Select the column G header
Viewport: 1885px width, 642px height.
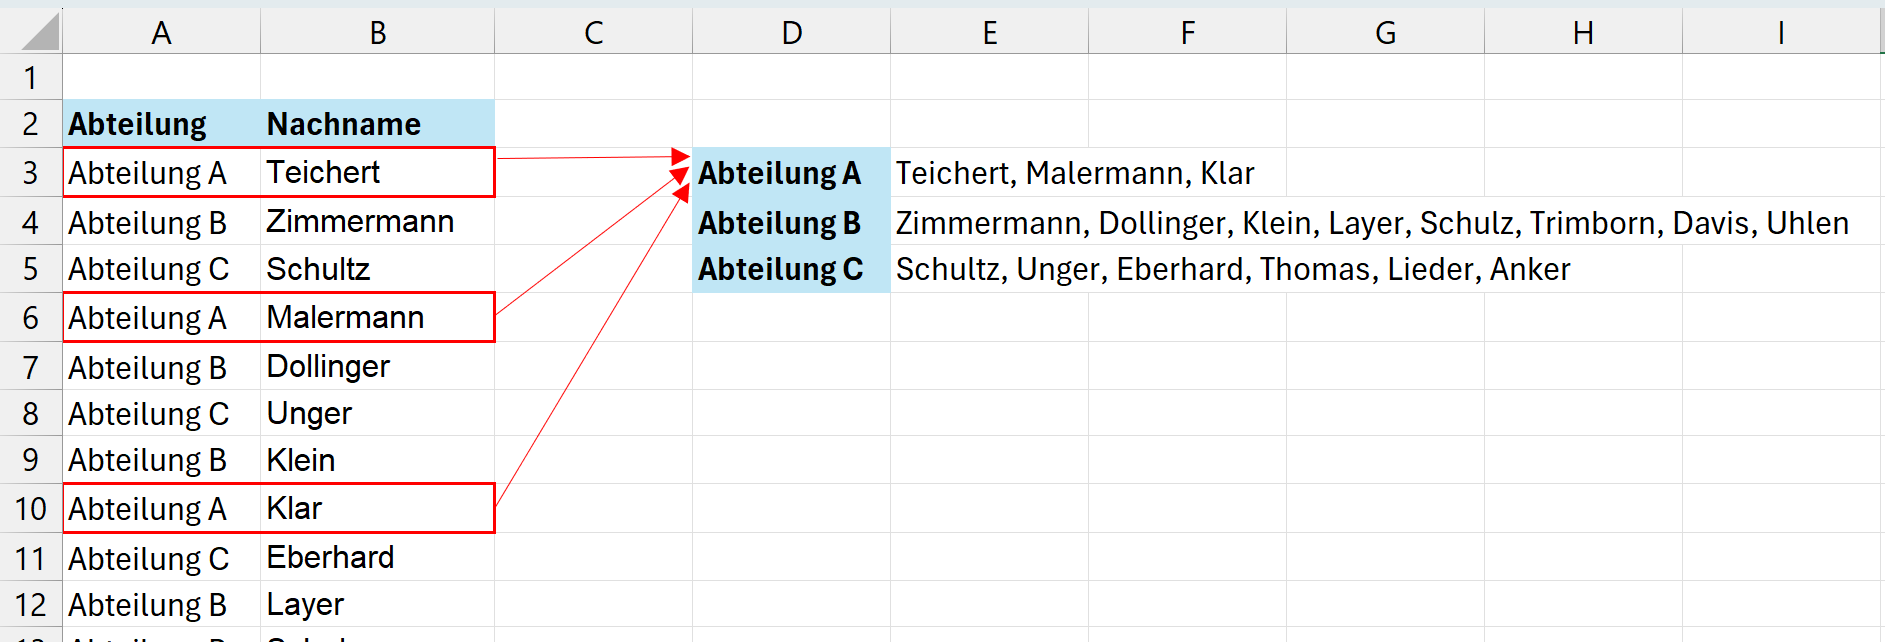coord(1385,33)
